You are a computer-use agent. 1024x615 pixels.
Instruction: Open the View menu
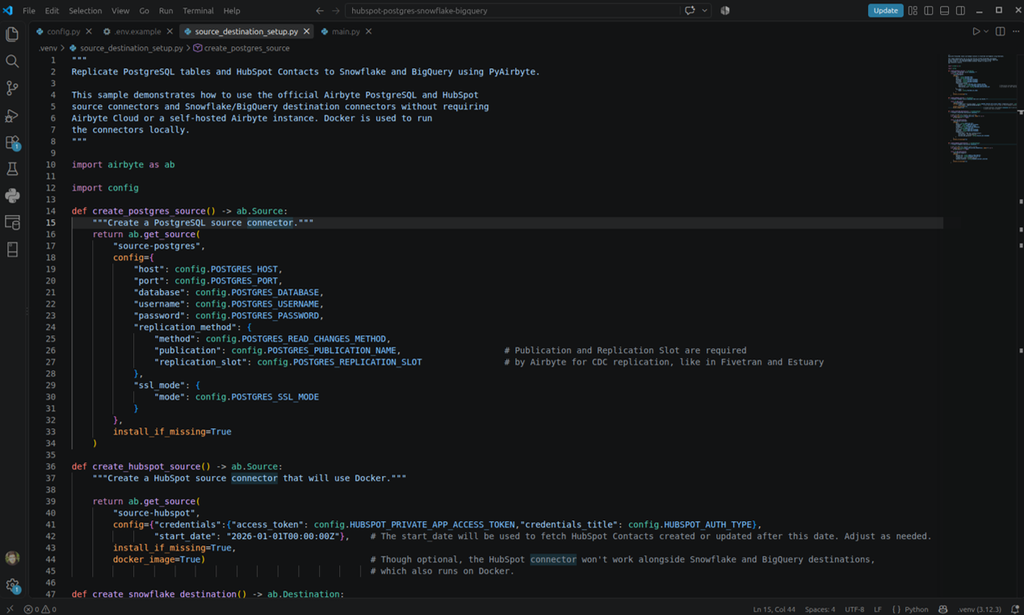[120, 10]
